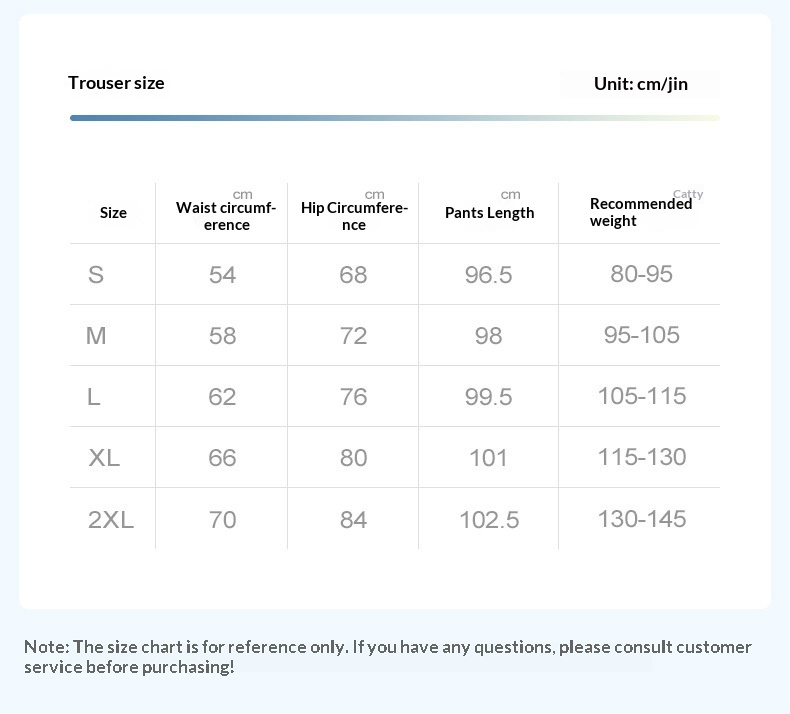790x714 pixels.
Task: Select the M size row label
Action: [x=96, y=336]
